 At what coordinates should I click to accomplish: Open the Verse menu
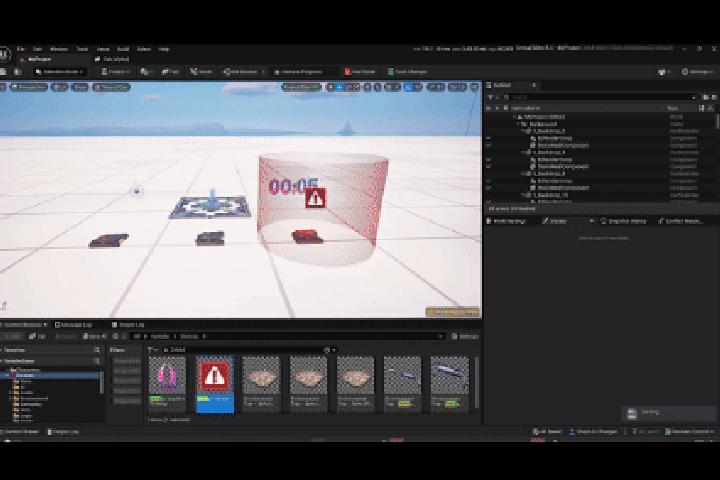click(103, 49)
